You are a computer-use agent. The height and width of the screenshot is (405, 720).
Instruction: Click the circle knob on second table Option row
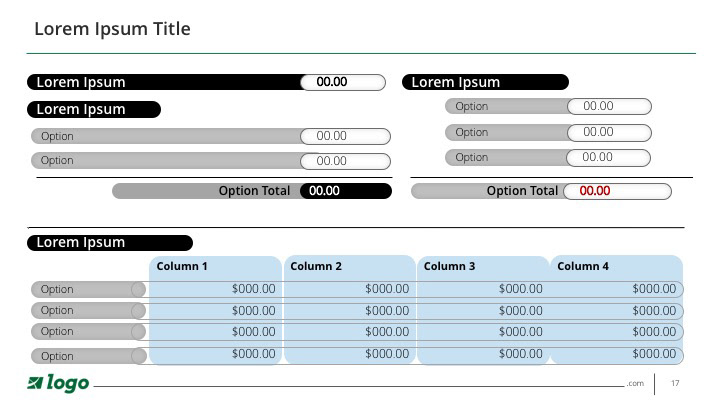click(138, 311)
